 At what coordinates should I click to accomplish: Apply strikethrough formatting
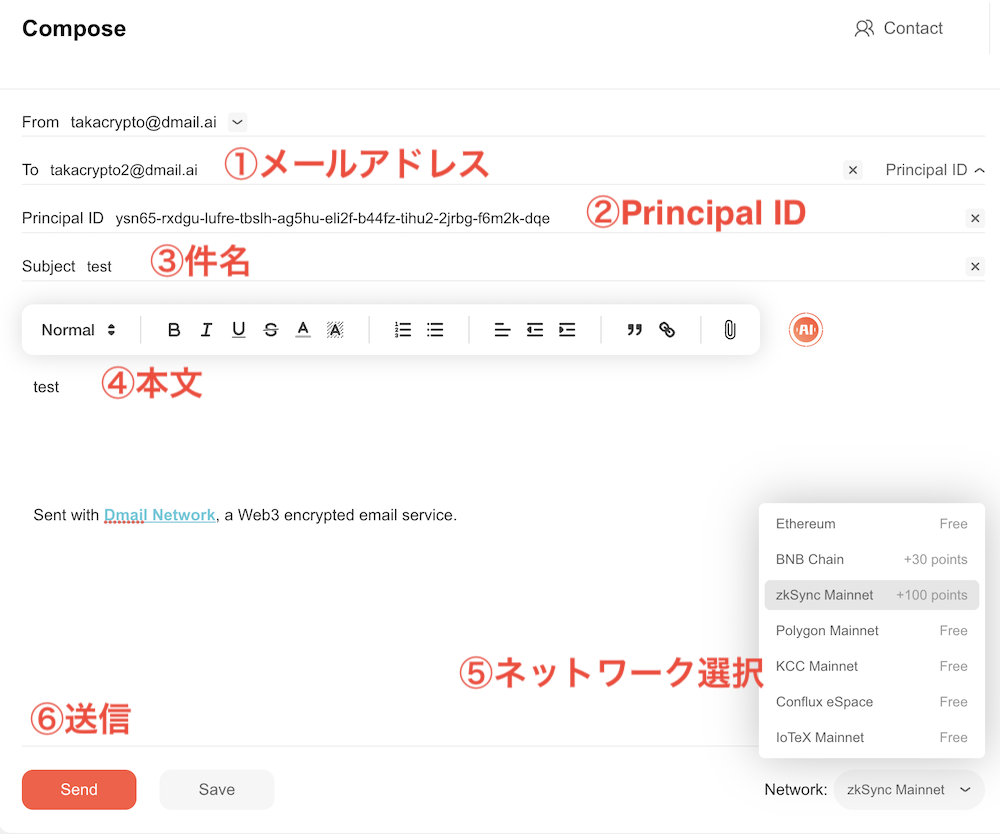[270, 329]
